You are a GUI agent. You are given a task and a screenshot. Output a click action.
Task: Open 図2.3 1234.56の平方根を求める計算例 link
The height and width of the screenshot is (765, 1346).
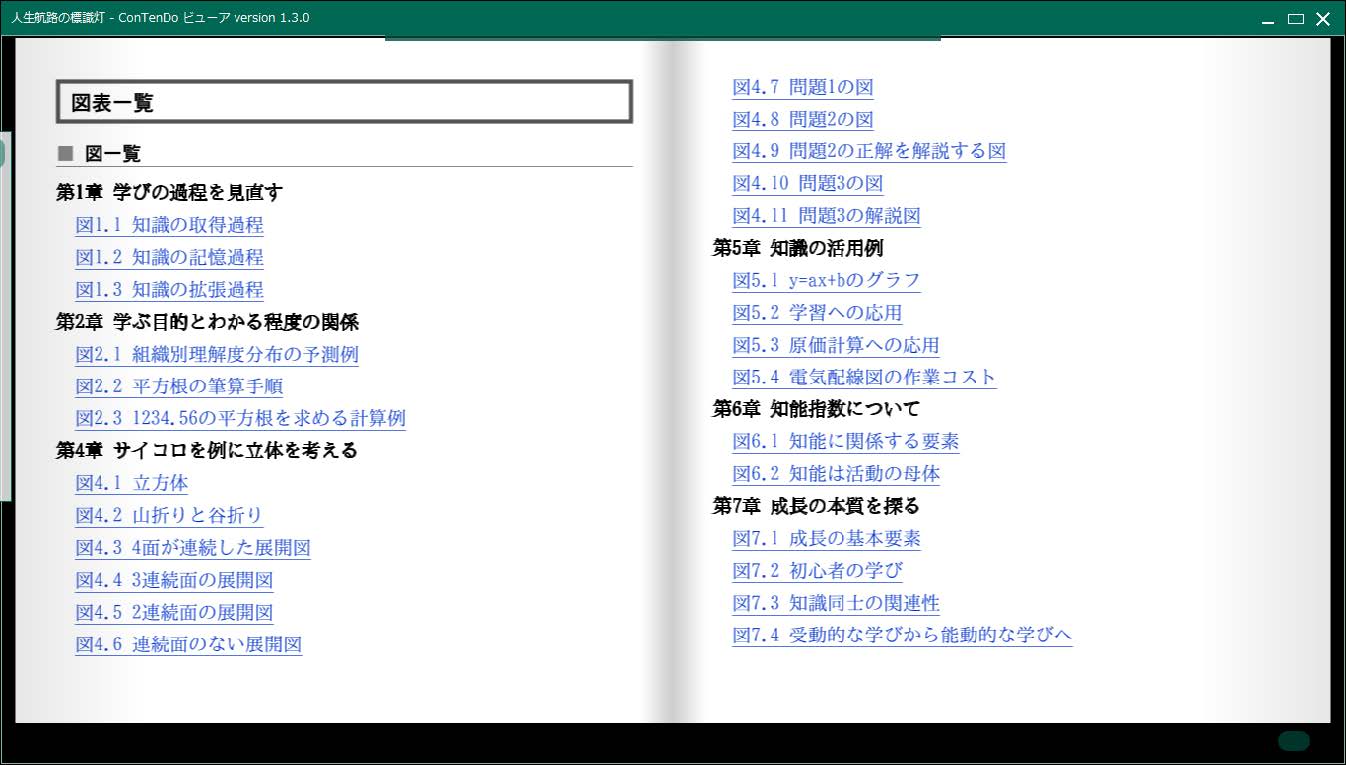240,419
